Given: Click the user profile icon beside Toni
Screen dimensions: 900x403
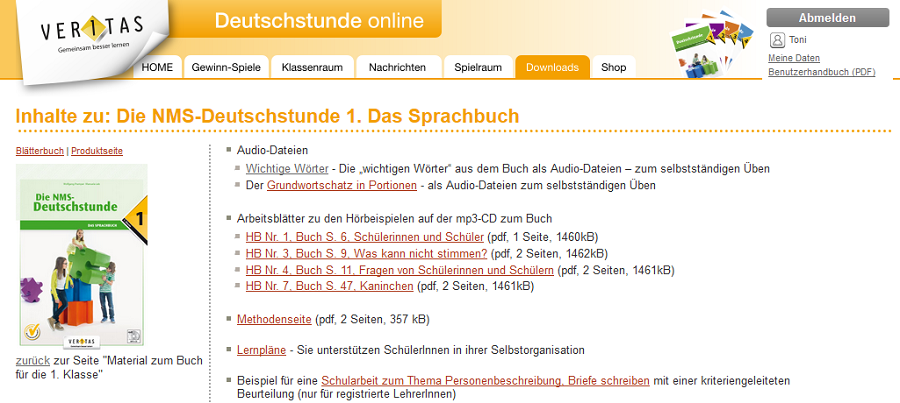Looking at the screenshot, I should (x=778, y=40).
